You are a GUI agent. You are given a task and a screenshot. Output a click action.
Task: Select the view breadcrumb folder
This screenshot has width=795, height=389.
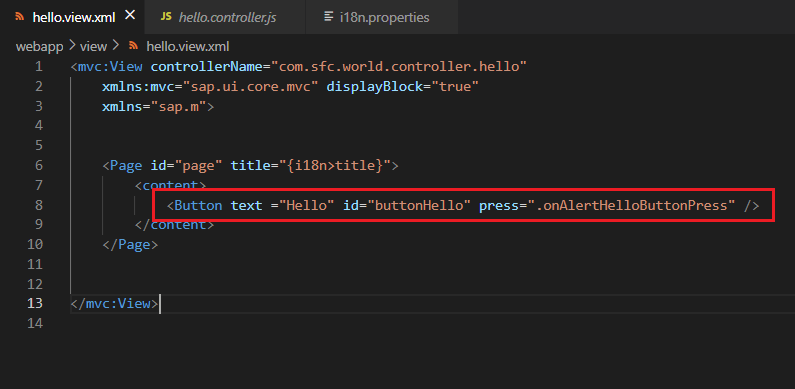(x=94, y=47)
